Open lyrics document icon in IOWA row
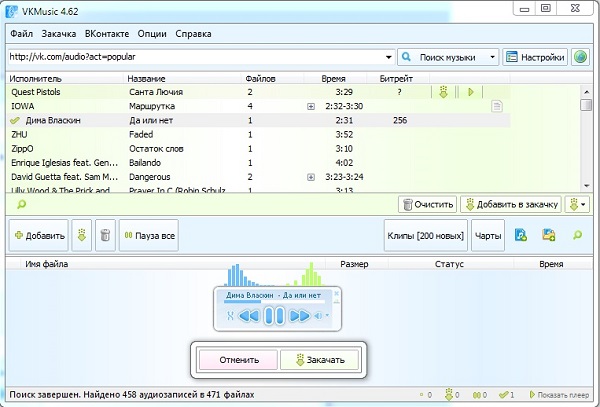Viewport: 600px width, 407px height. [496, 106]
